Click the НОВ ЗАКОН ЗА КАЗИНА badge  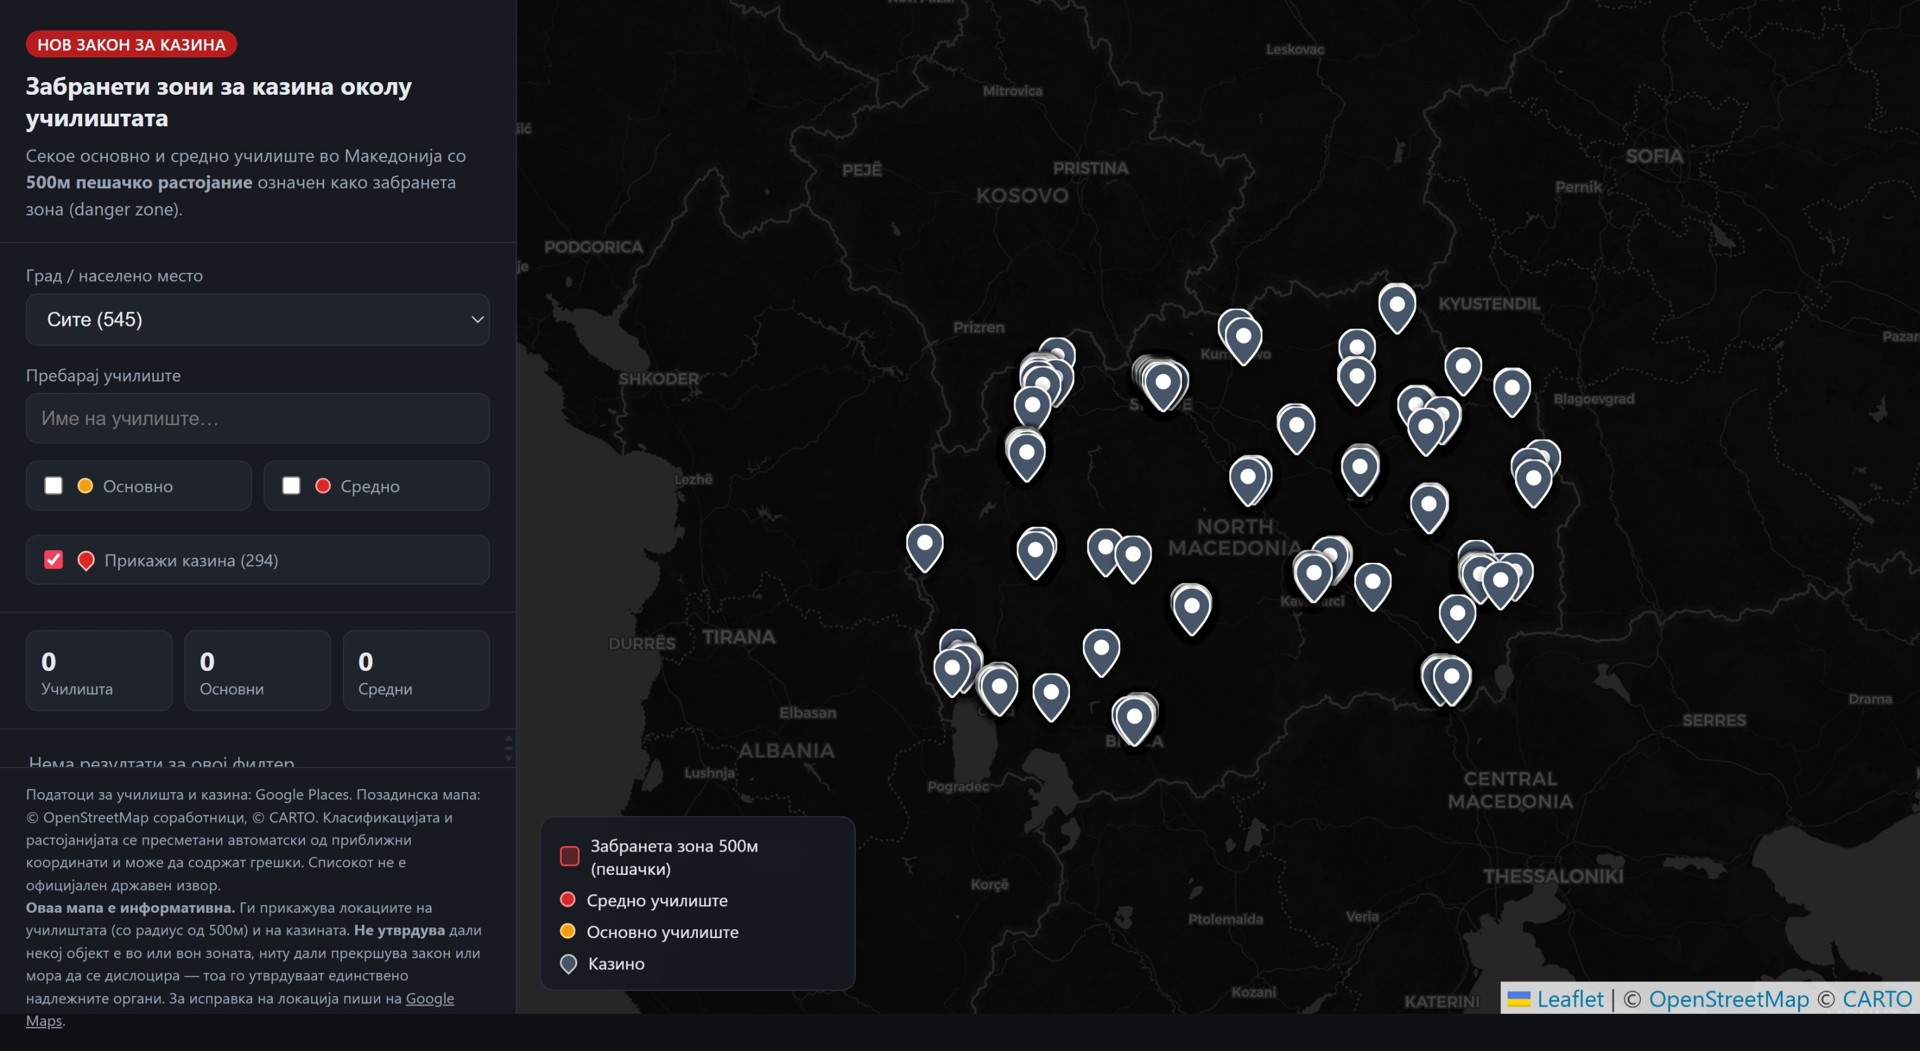131,44
